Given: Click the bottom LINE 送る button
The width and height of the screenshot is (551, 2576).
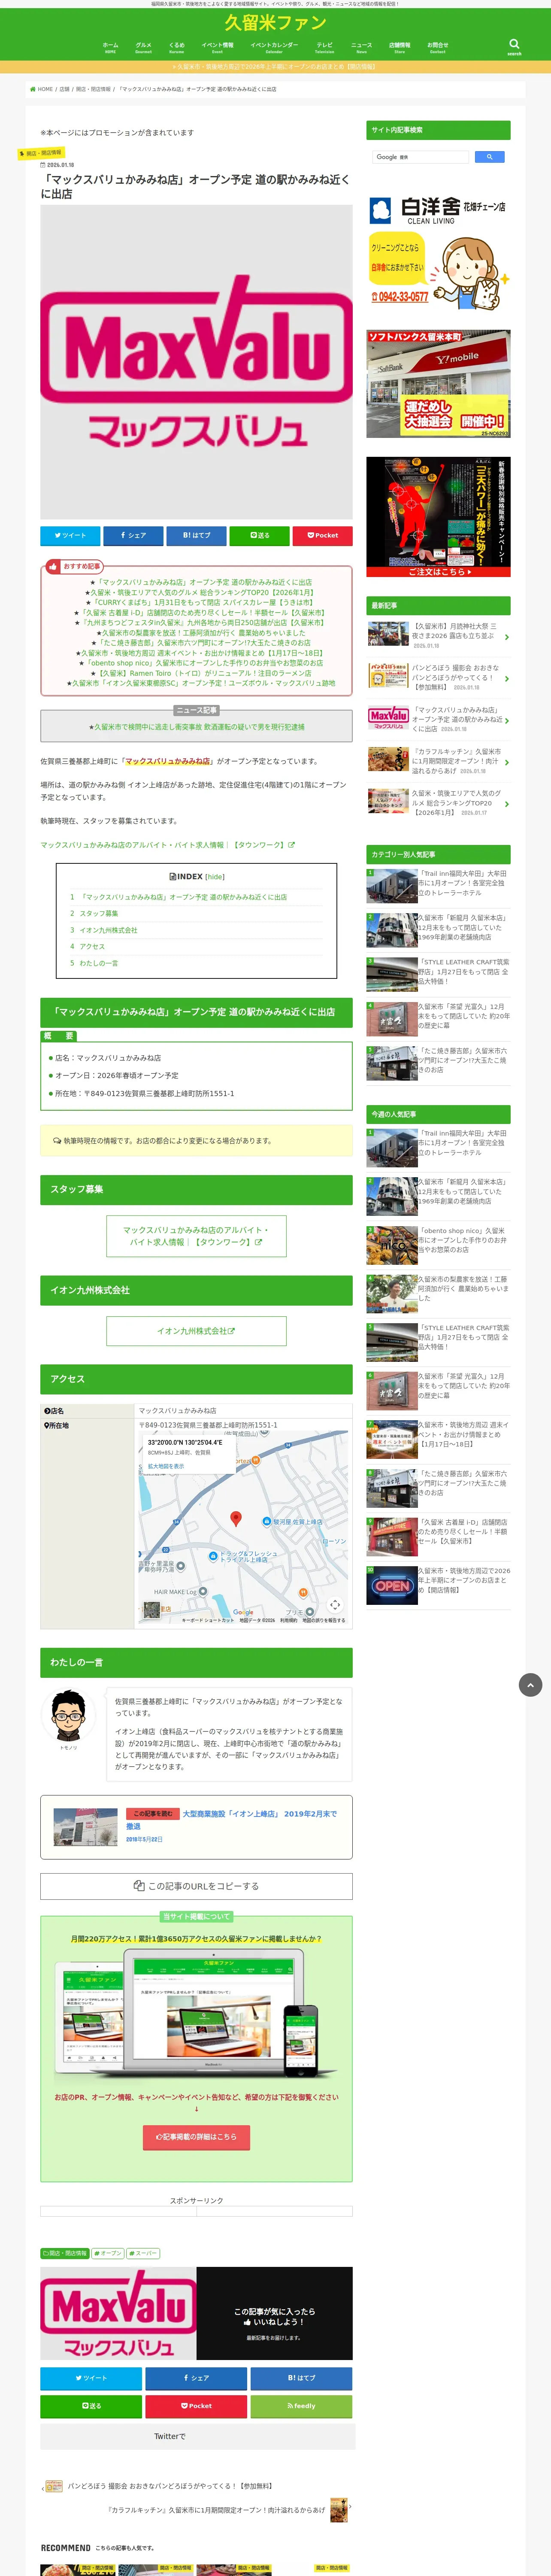Looking at the screenshot, I should click(x=90, y=2406).
